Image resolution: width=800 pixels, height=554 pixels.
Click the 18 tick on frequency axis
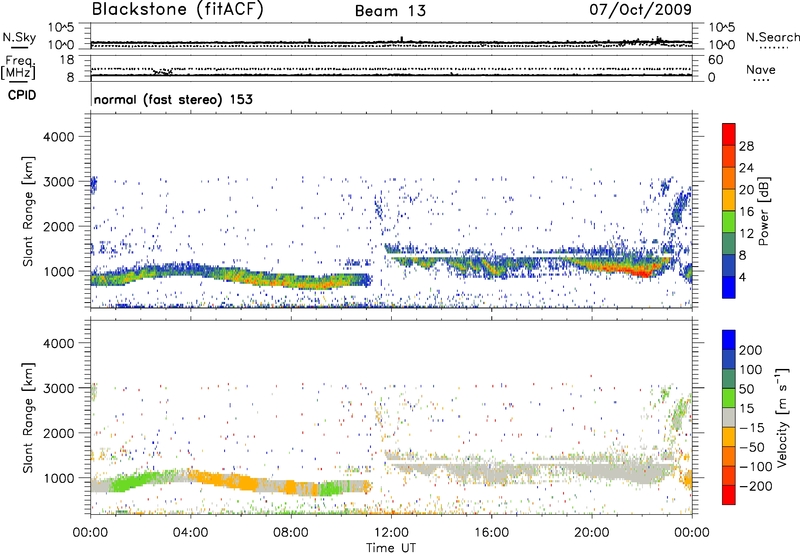click(67, 60)
